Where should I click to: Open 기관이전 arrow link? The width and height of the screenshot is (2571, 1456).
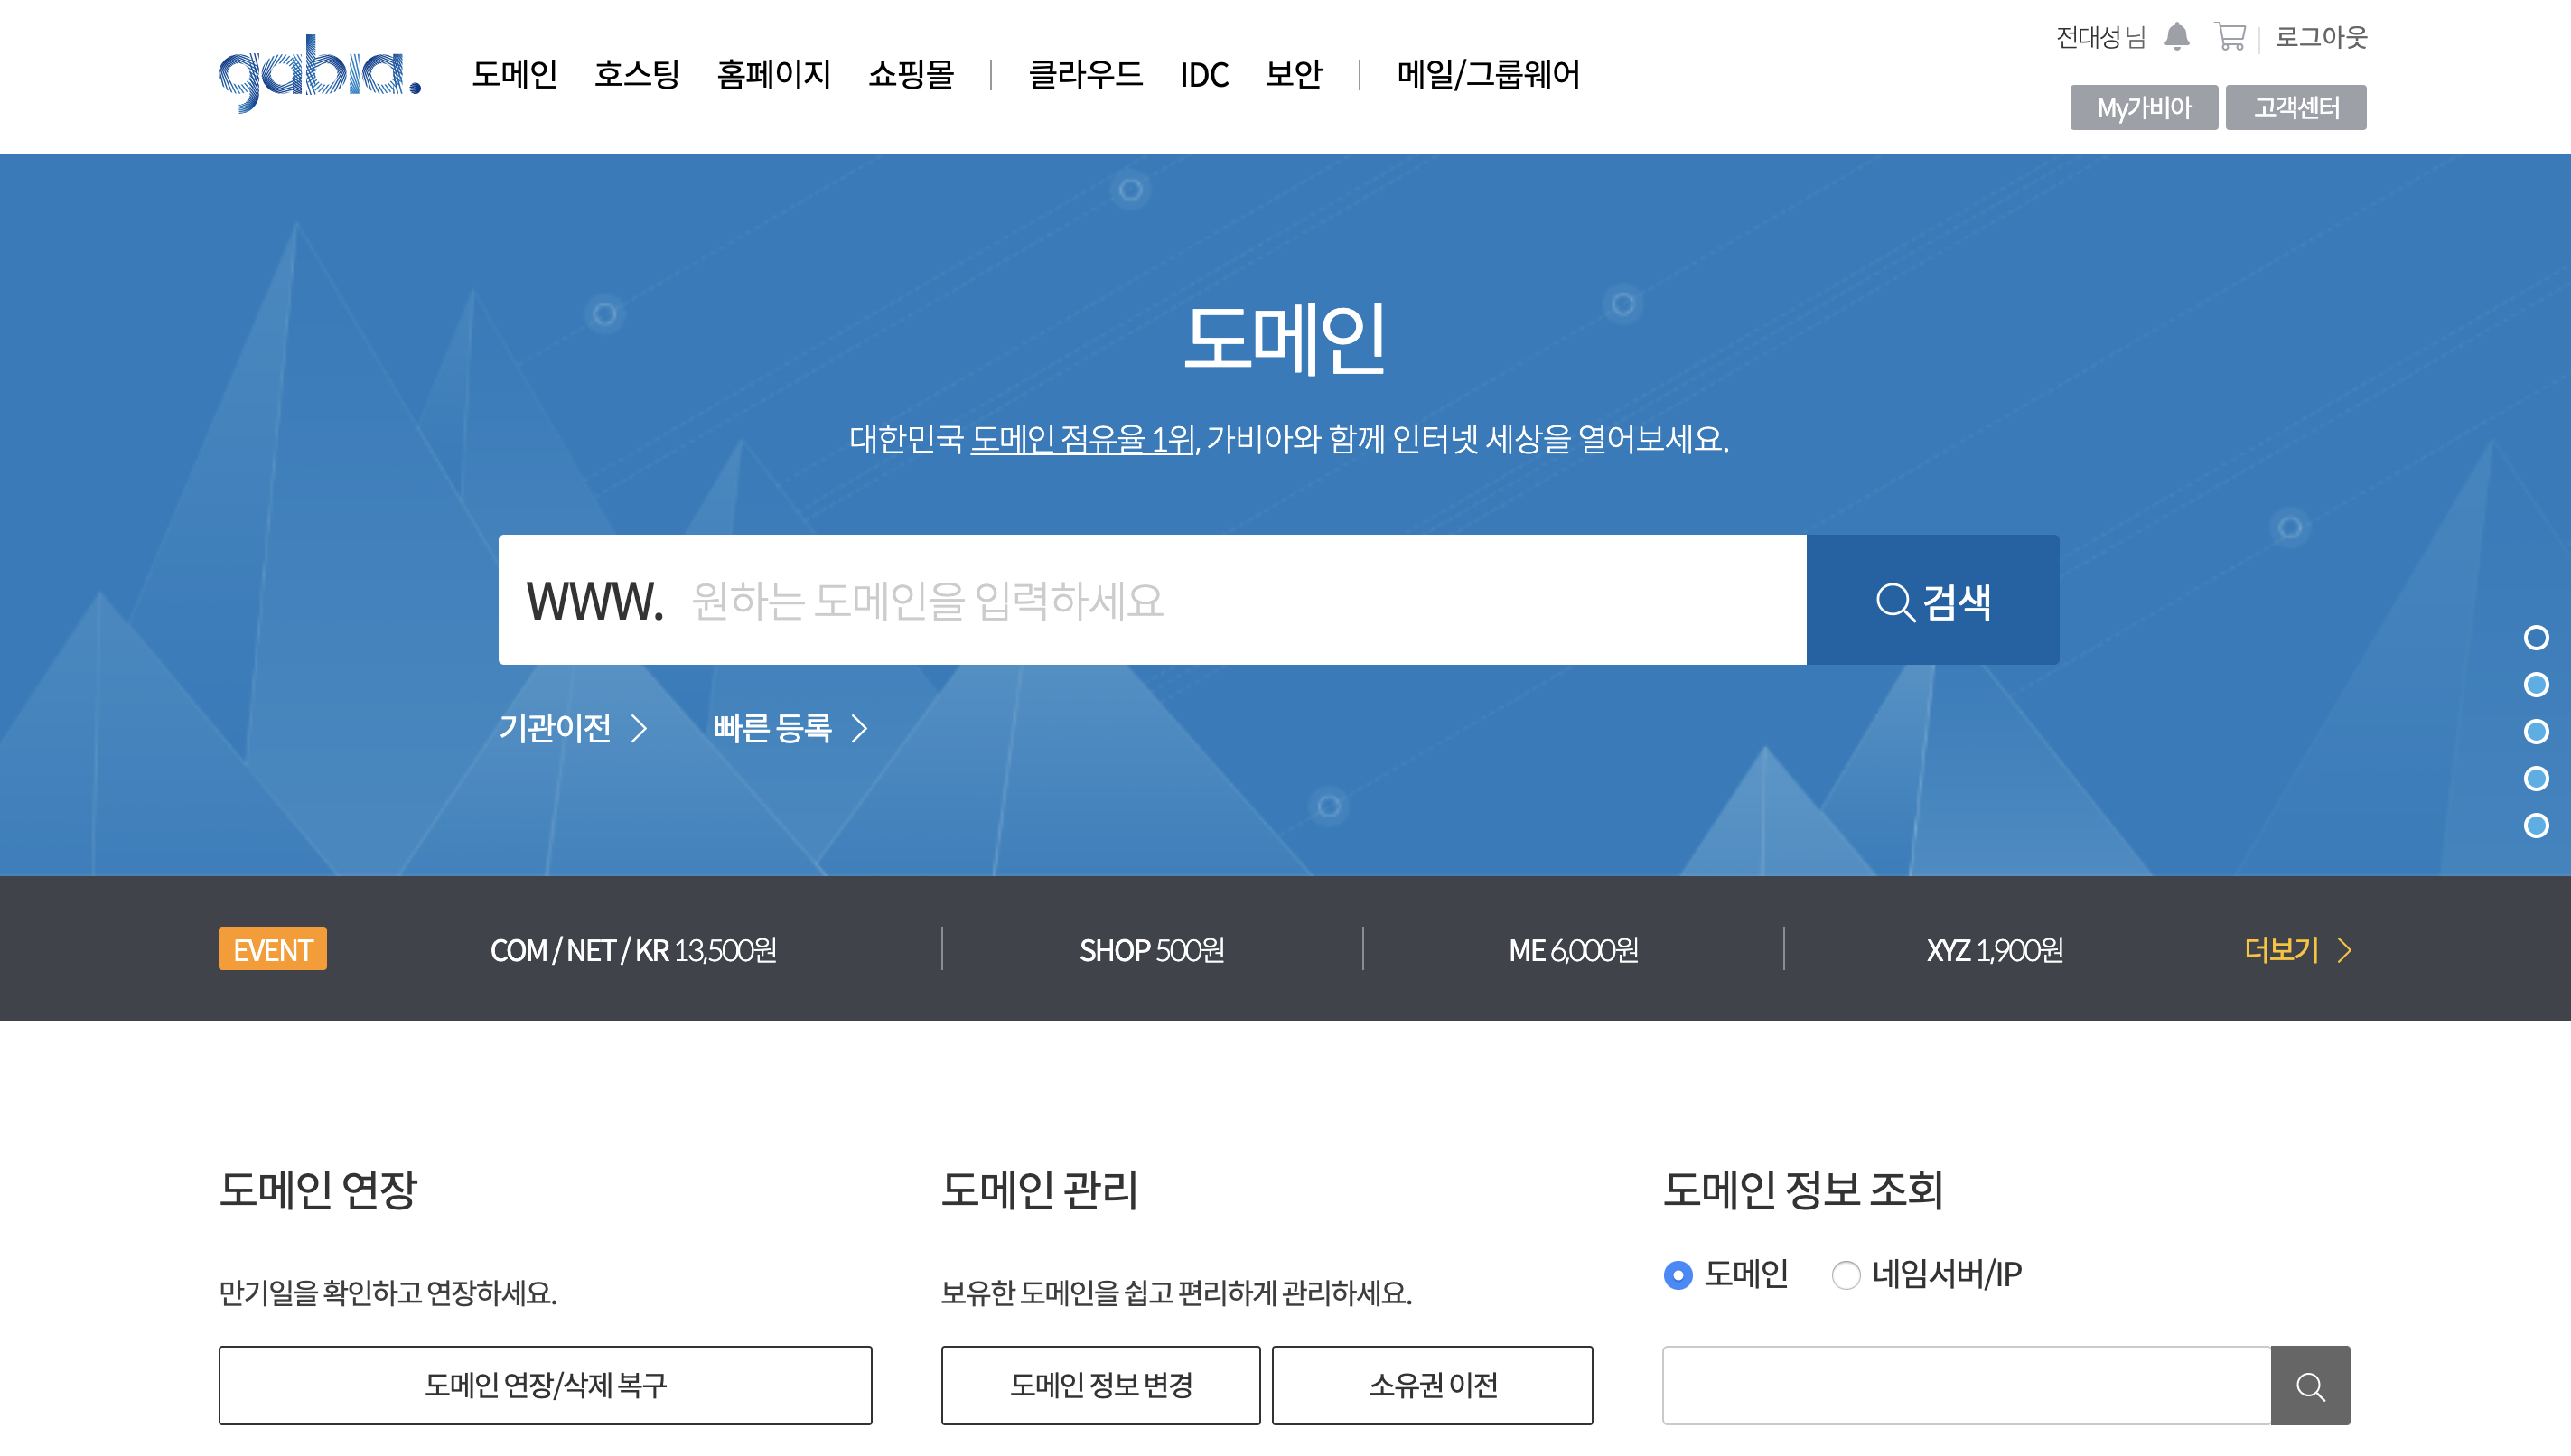pyautogui.click(x=573, y=728)
